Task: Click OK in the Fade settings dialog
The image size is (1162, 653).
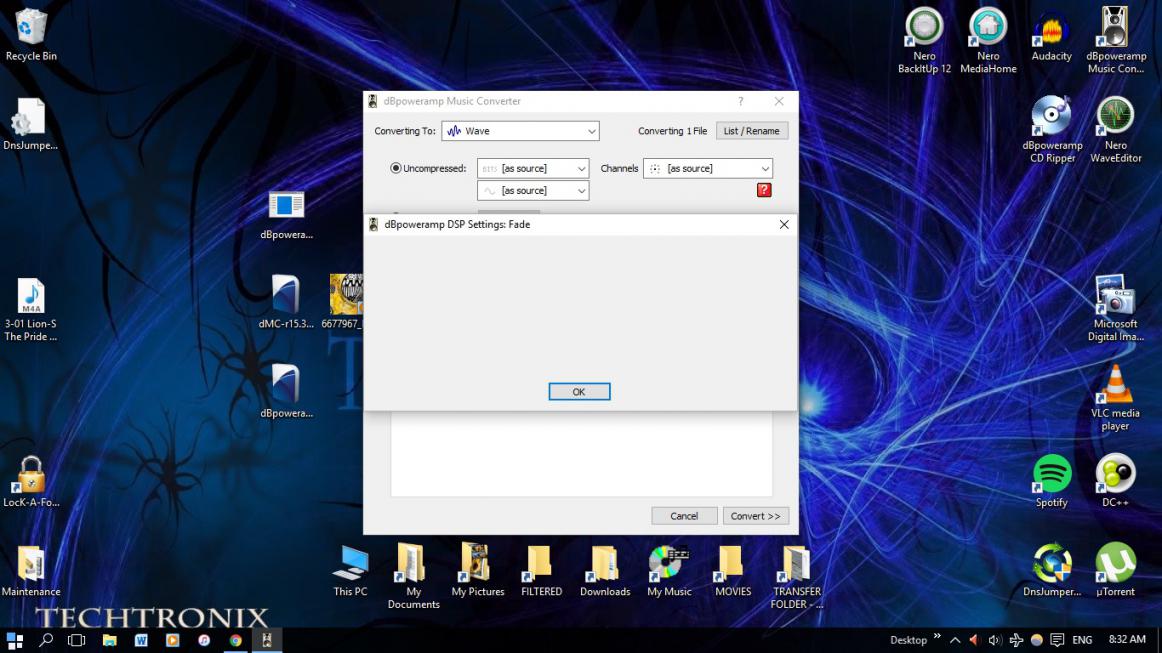Action: (x=579, y=392)
